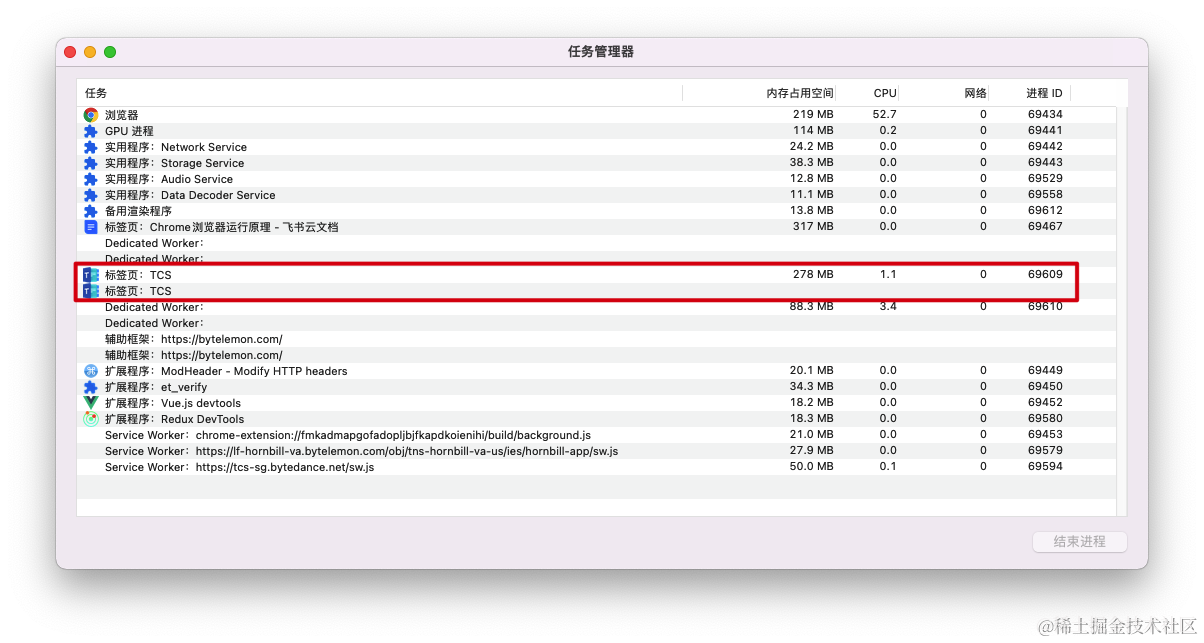Viewport: 1204px width, 643px height.
Task: Click the 50.0 MB memory value
Action: coord(811,467)
